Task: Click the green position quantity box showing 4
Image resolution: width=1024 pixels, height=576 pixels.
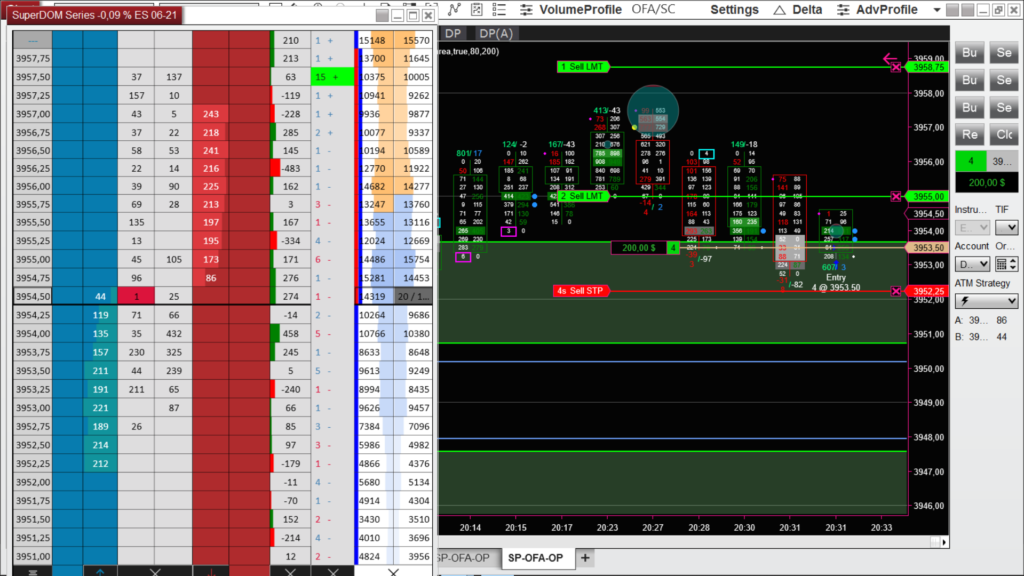Action: coord(969,162)
